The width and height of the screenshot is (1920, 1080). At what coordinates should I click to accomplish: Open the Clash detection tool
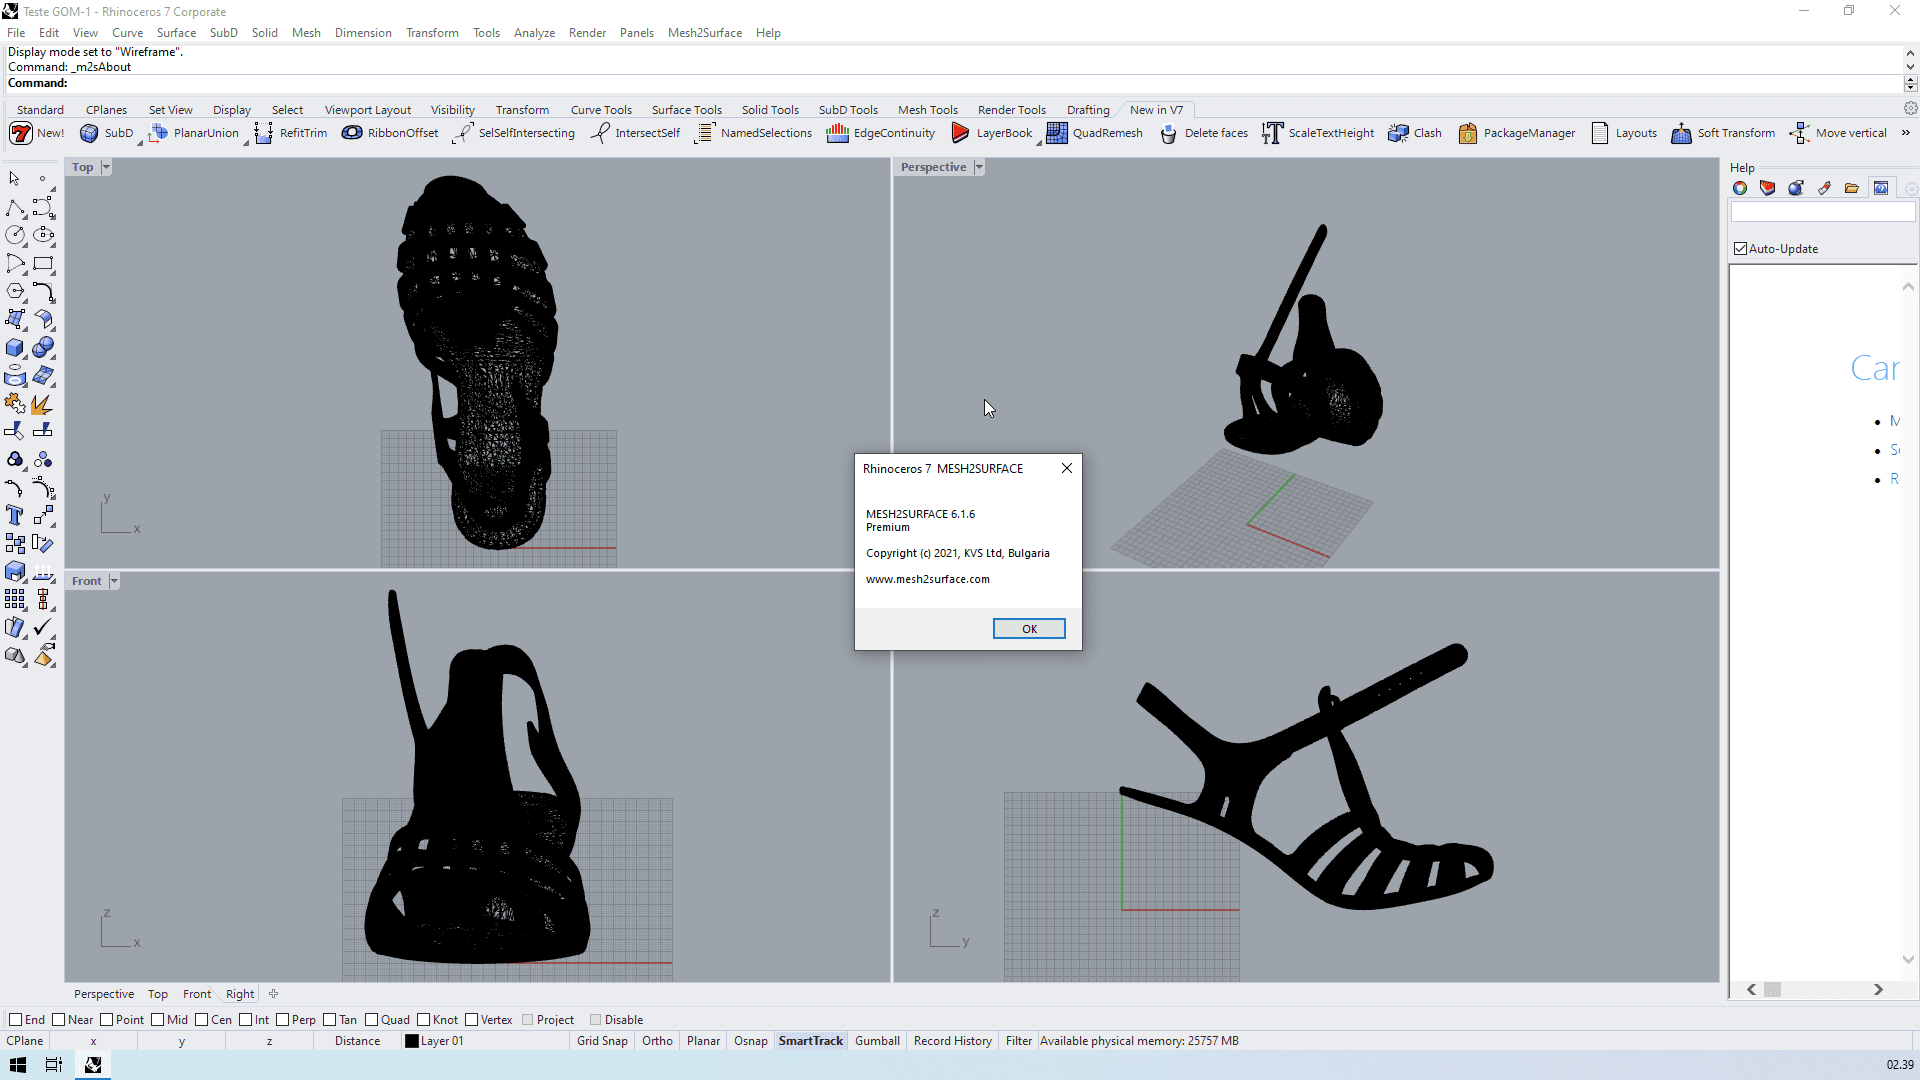tap(1415, 133)
